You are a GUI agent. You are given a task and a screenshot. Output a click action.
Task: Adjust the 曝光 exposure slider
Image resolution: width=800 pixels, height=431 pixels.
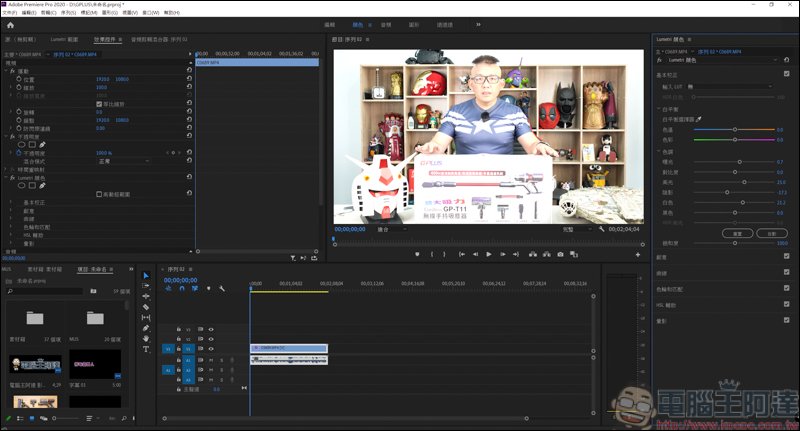[740, 161]
